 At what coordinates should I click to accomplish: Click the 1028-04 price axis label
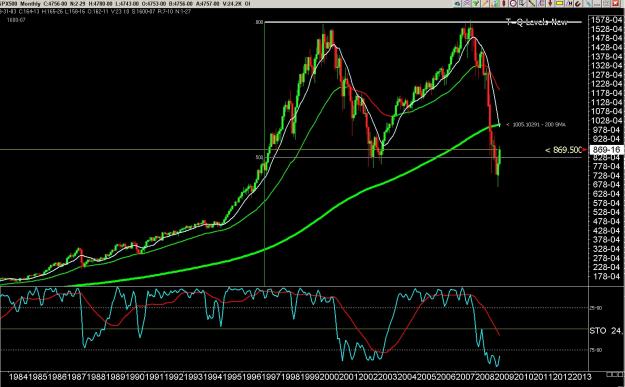(606, 121)
